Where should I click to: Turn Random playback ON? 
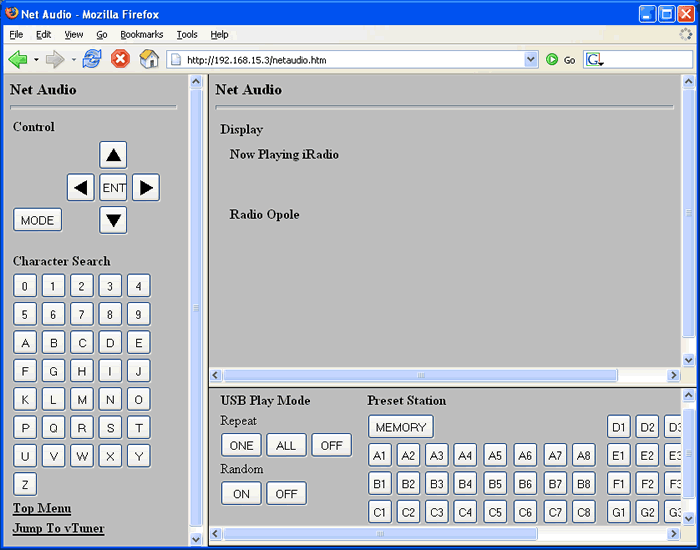pos(241,493)
